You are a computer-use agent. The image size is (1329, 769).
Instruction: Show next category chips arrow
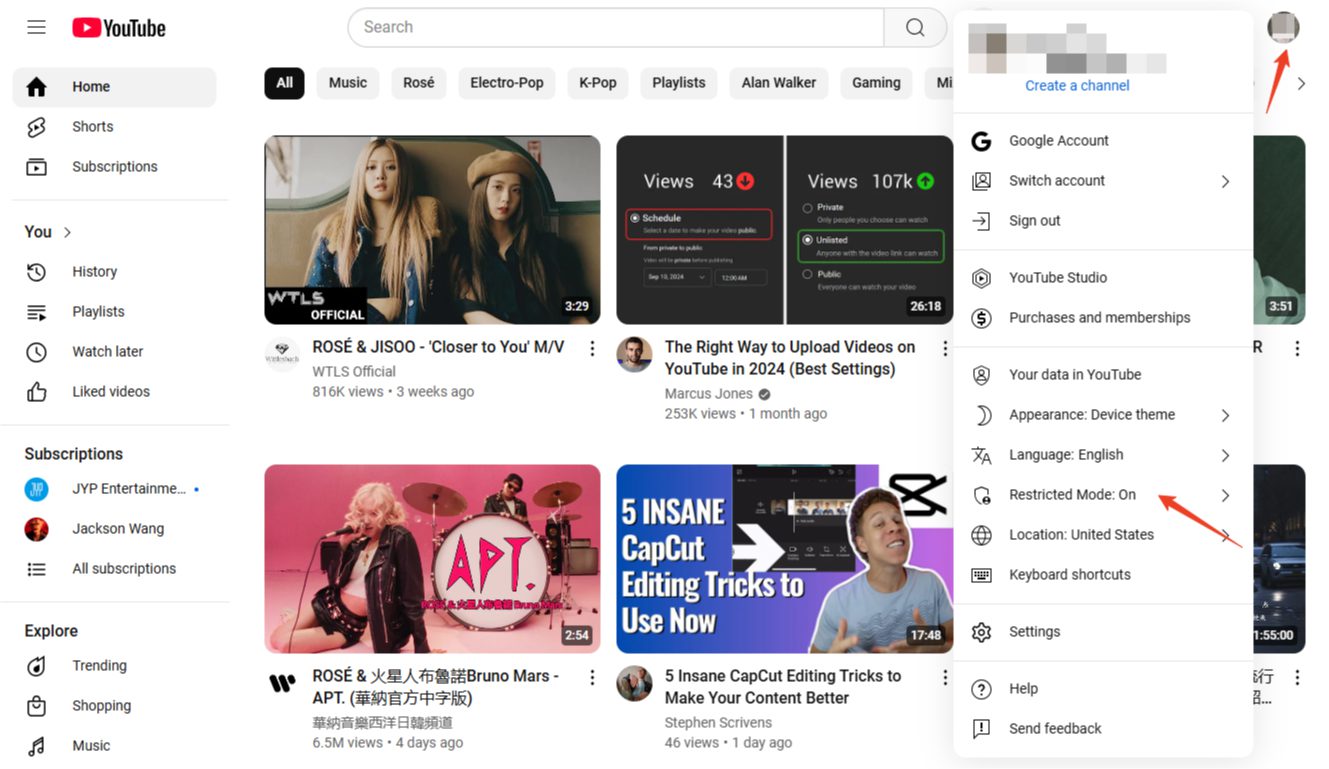coord(1301,84)
